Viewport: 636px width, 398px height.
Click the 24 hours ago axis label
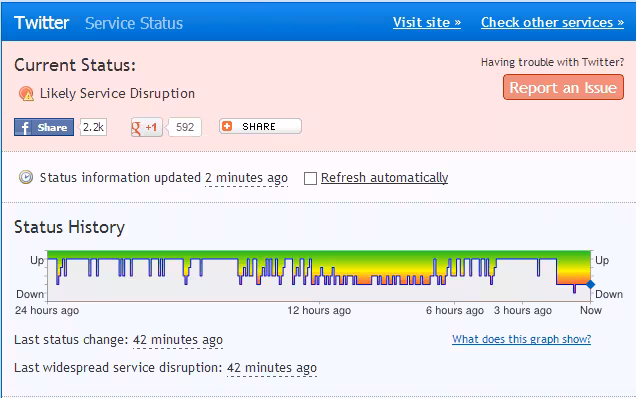[x=47, y=310]
